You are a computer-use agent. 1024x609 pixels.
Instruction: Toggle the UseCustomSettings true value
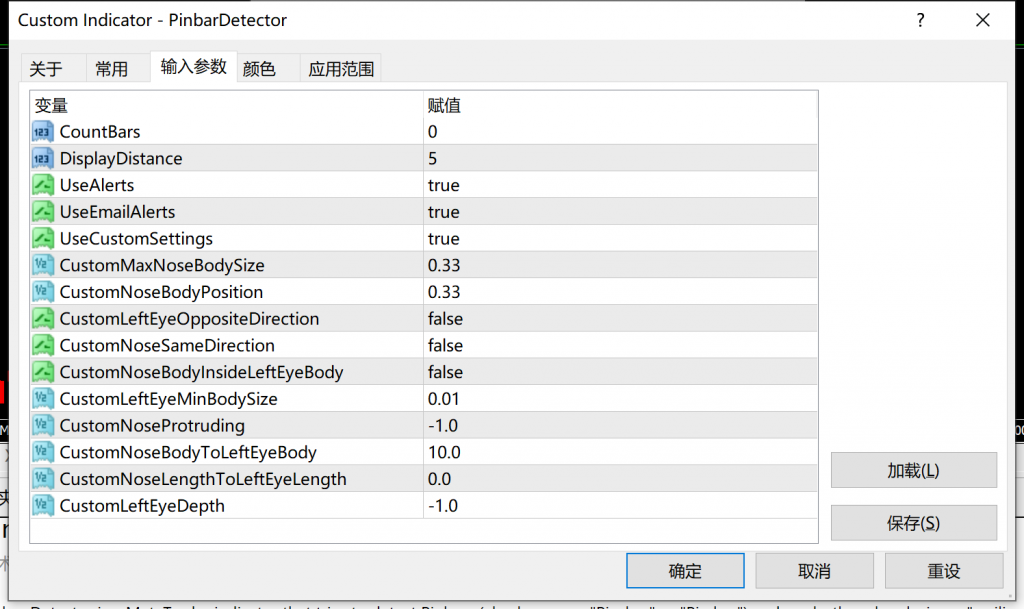pos(443,239)
